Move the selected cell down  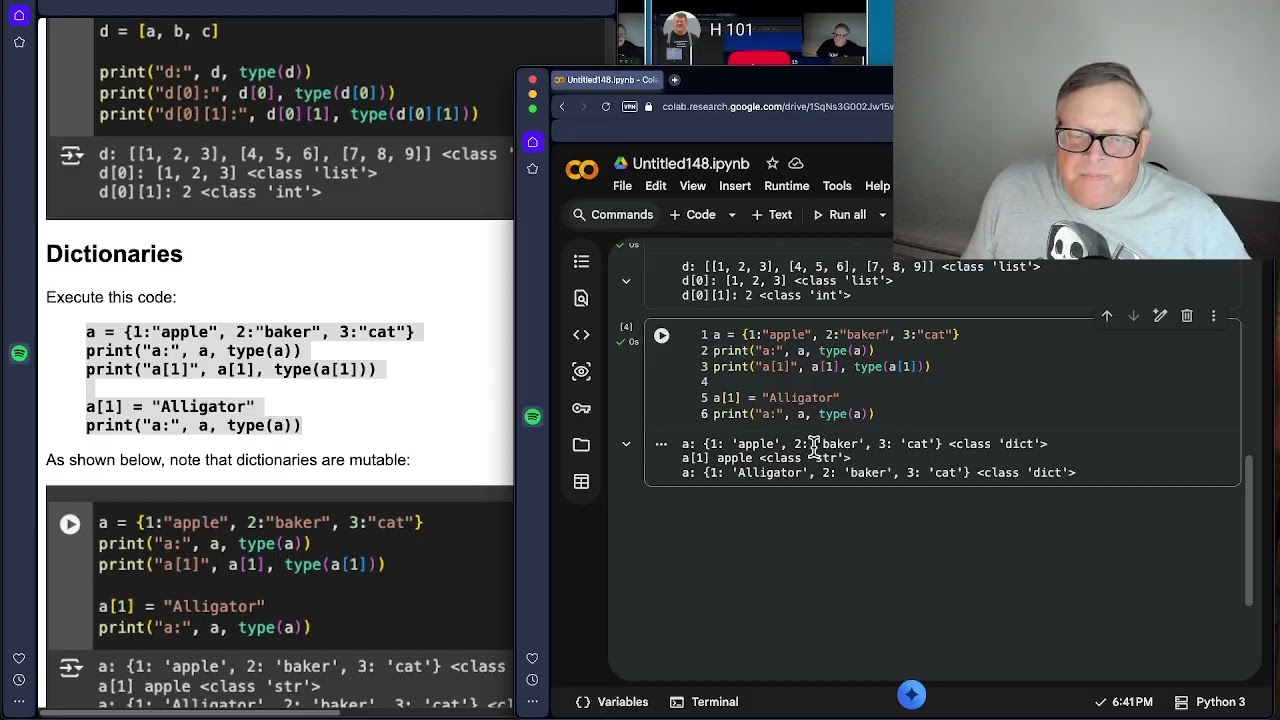click(1133, 316)
